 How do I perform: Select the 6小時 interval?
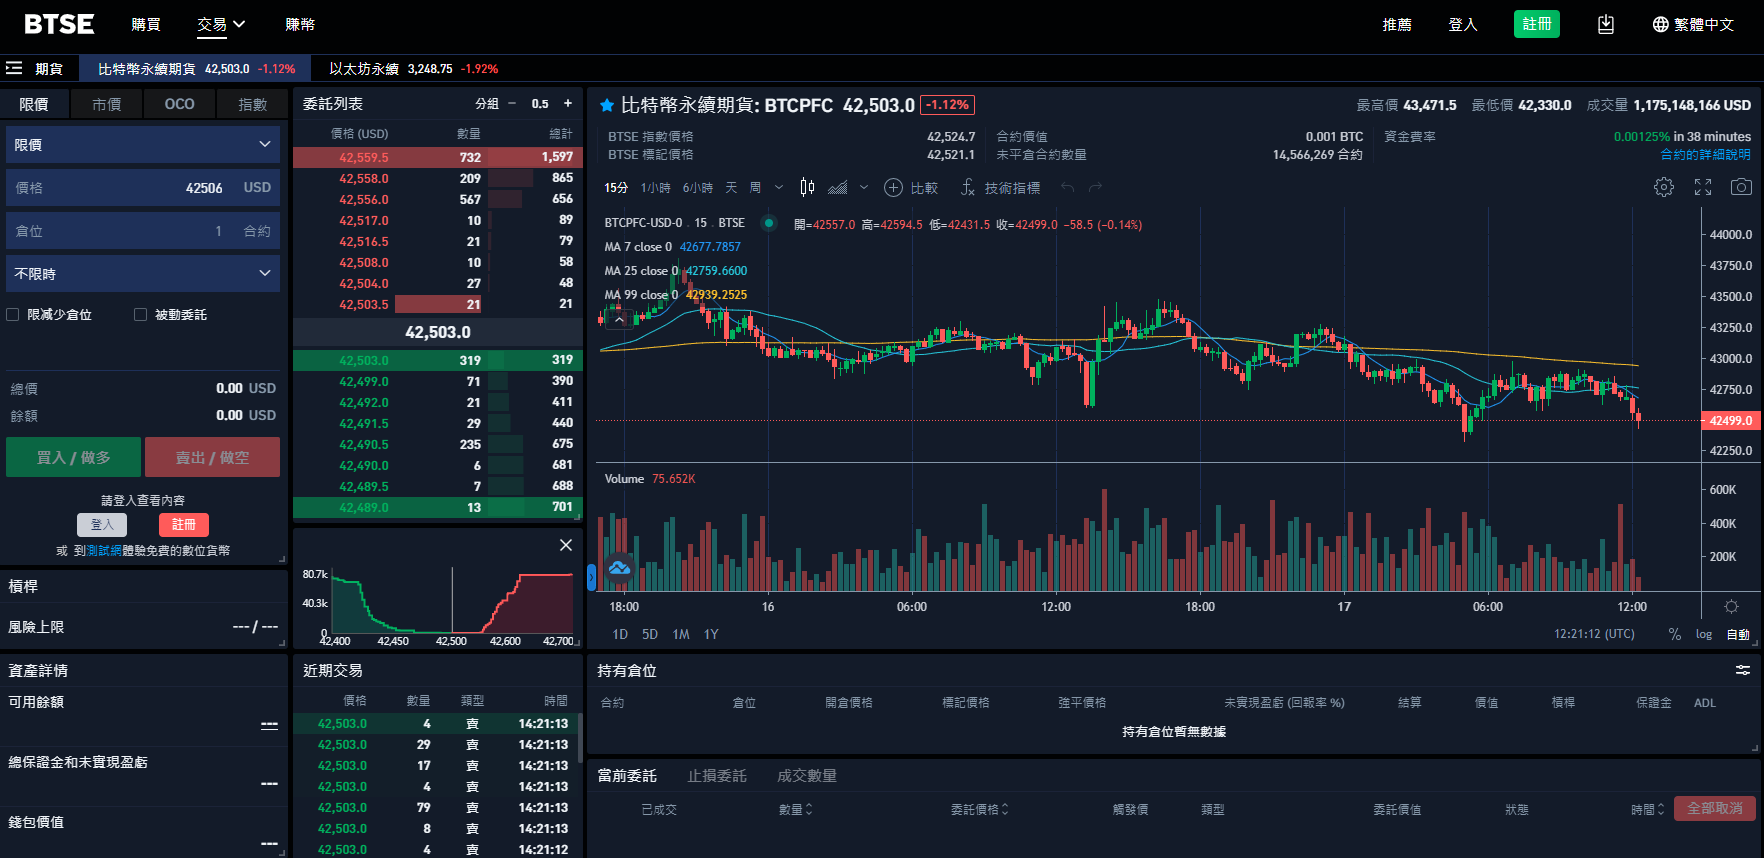pos(698,187)
